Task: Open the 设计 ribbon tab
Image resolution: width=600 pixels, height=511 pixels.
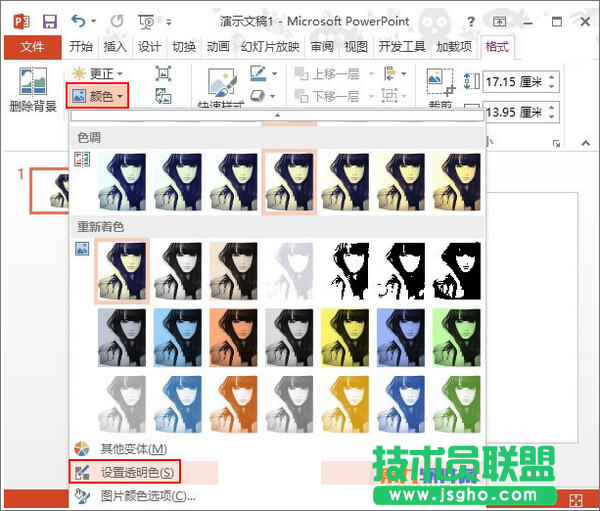Action: point(149,47)
